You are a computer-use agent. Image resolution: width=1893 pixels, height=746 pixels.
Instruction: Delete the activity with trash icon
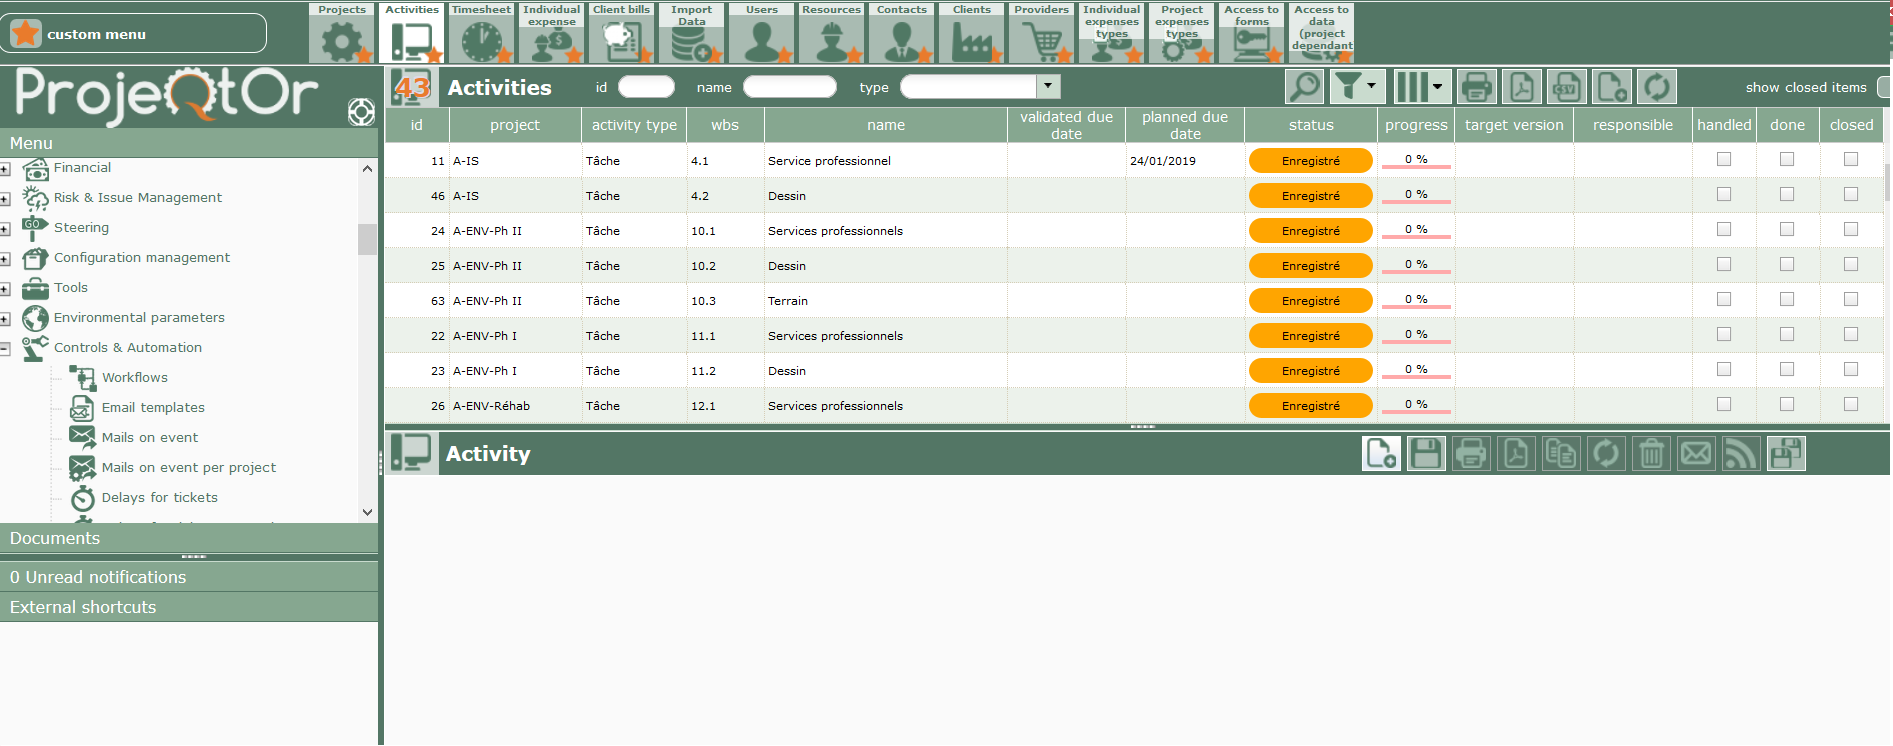tap(1651, 454)
